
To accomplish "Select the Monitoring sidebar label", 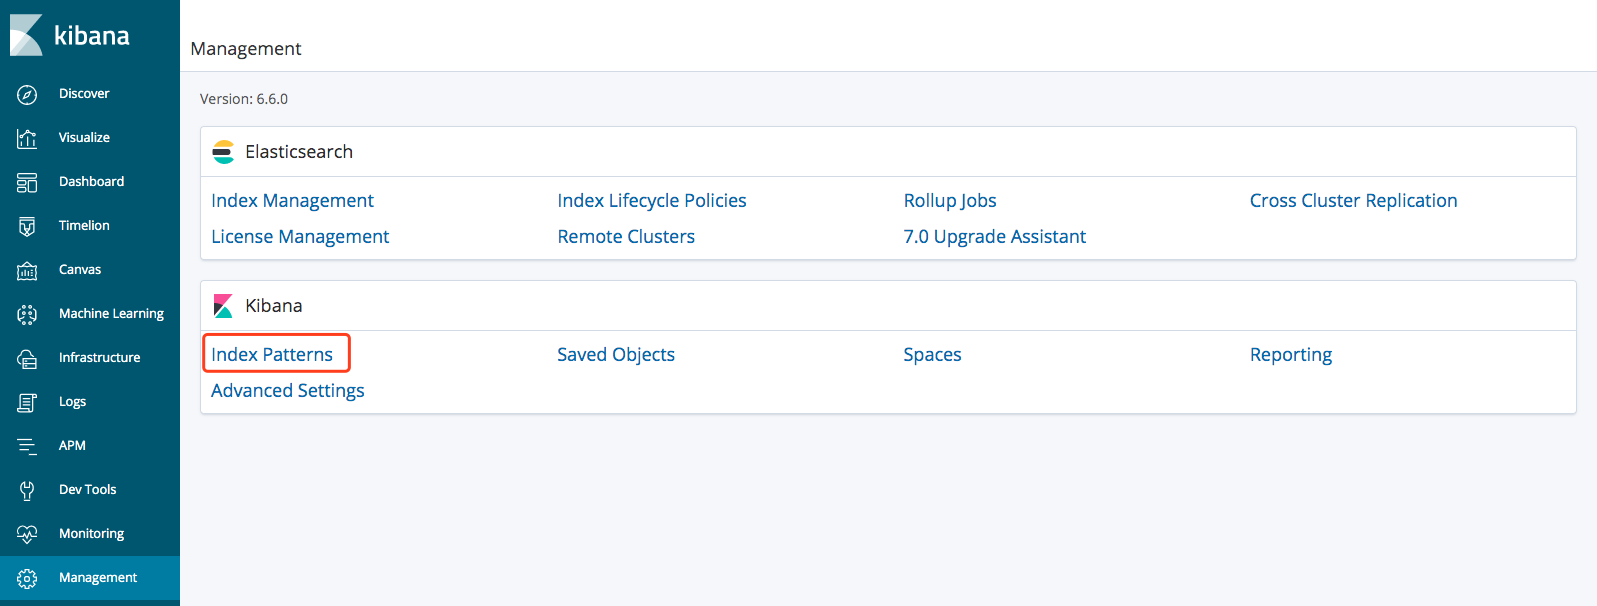I will click(x=91, y=534).
